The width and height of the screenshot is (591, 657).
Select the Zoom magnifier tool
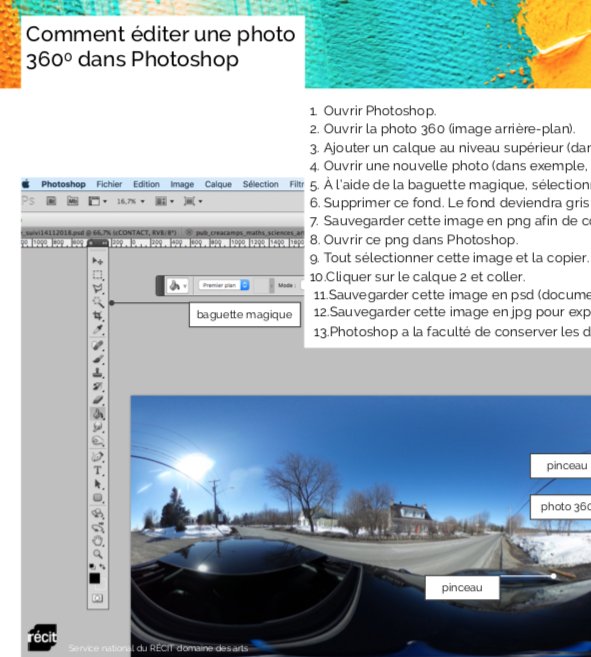point(98,554)
